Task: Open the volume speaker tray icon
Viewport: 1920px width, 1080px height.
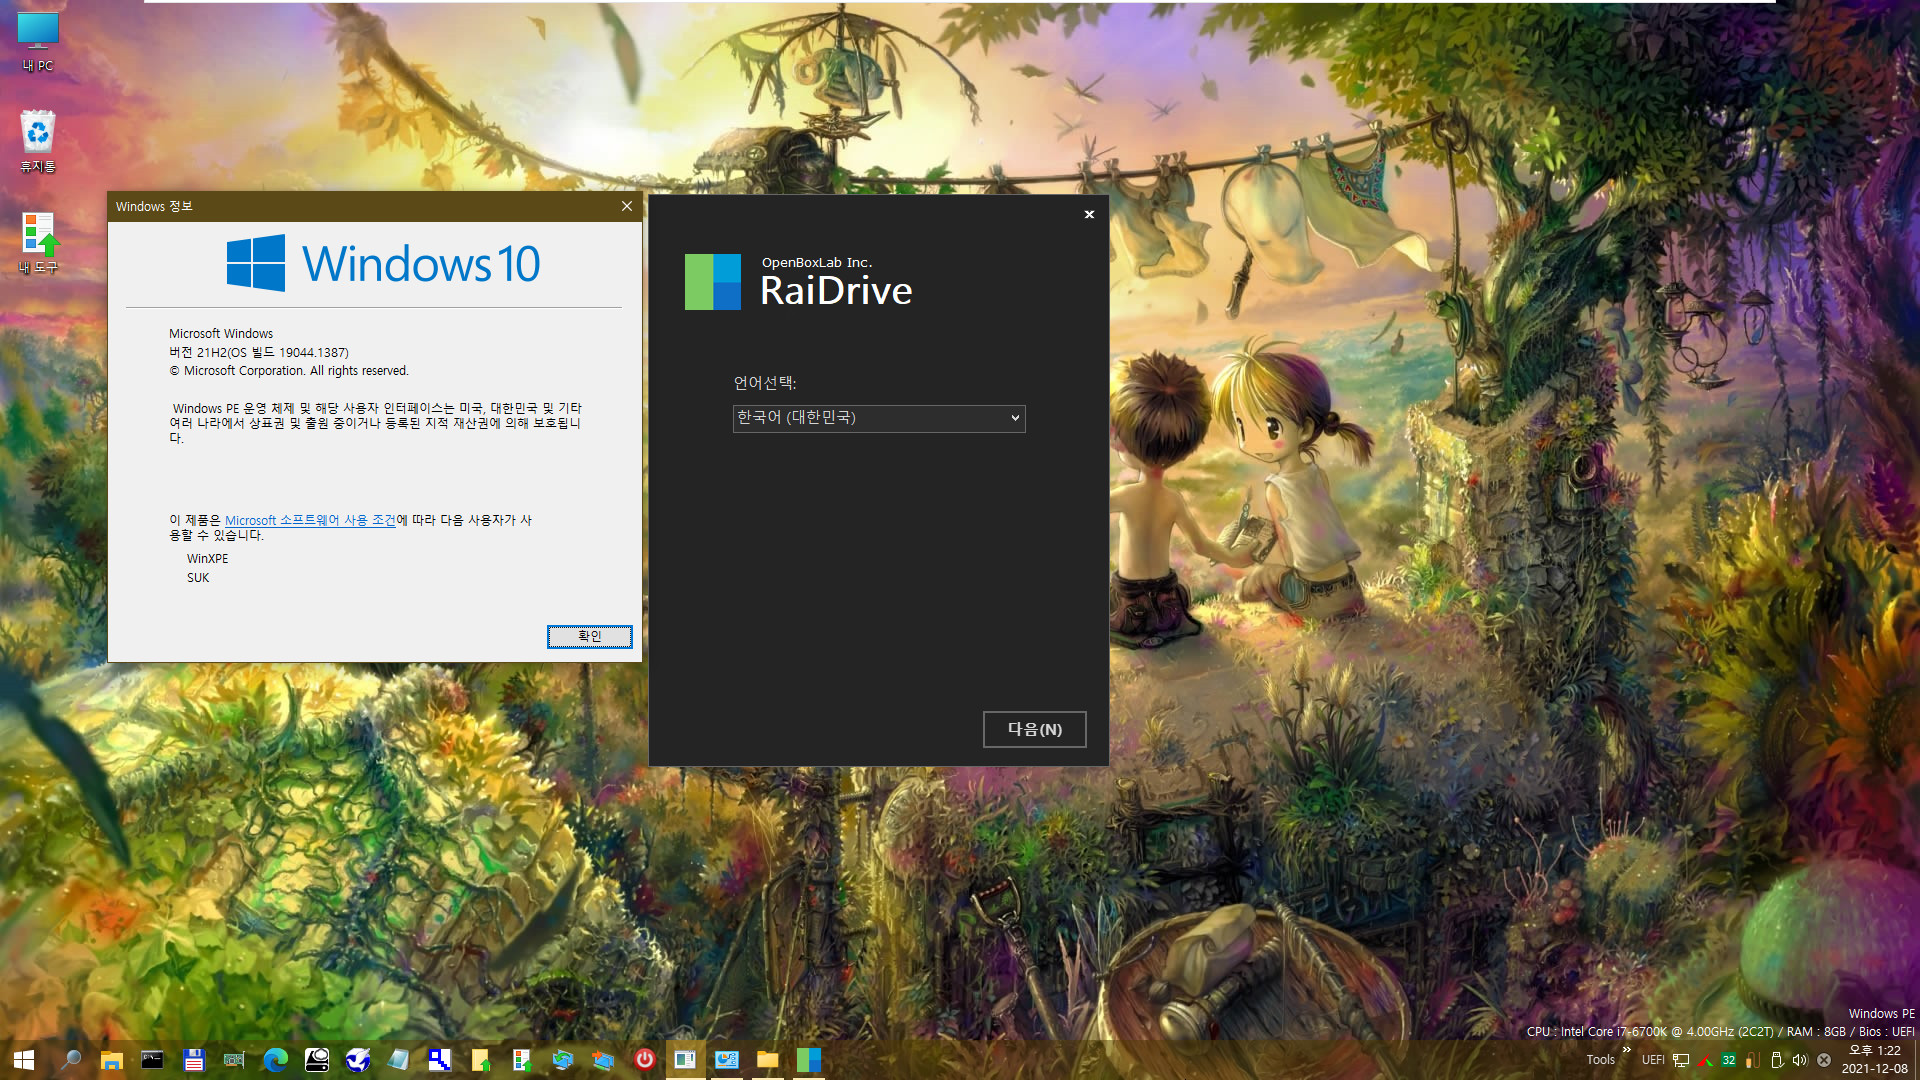Action: click(x=1800, y=1060)
